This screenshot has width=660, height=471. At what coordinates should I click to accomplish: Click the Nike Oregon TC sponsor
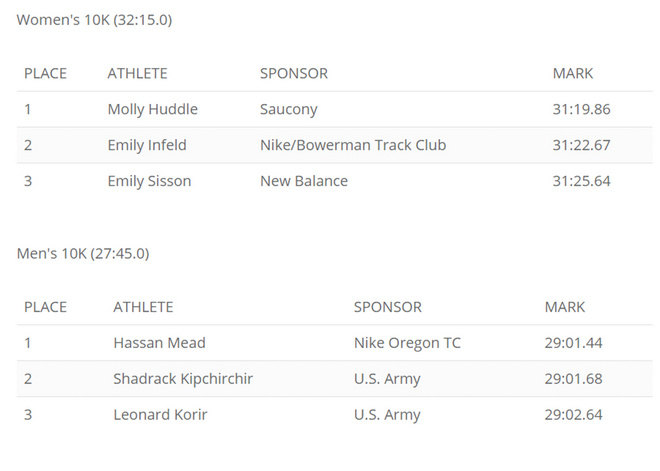pos(407,343)
